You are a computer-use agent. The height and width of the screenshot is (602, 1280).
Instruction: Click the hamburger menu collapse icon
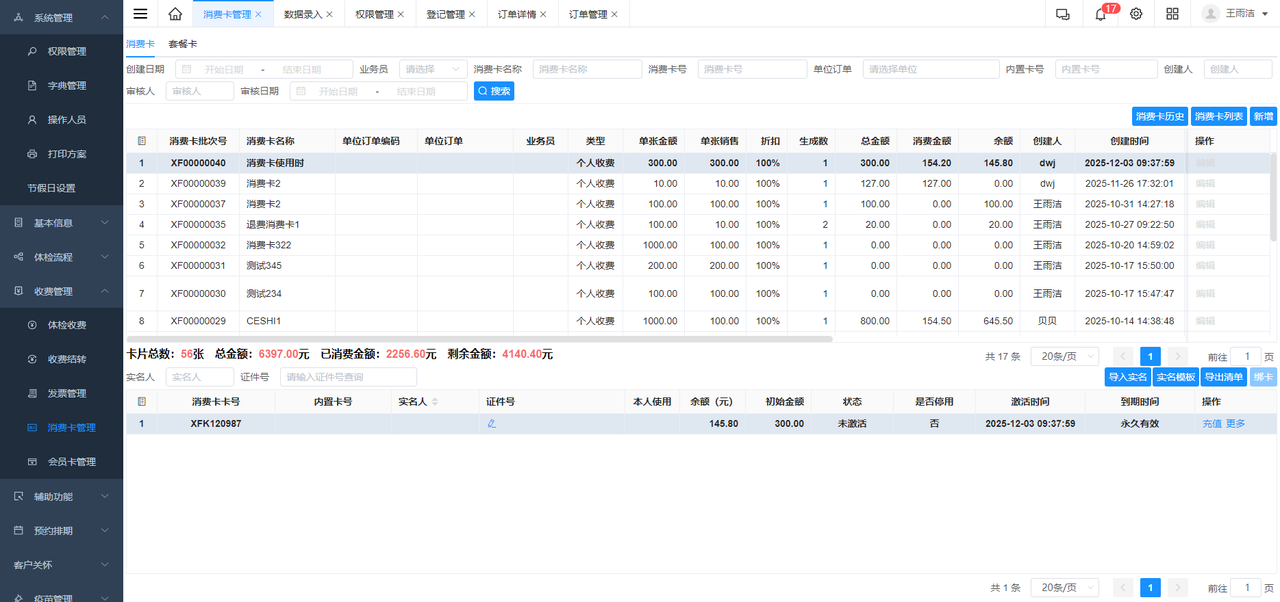tap(140, 14)
